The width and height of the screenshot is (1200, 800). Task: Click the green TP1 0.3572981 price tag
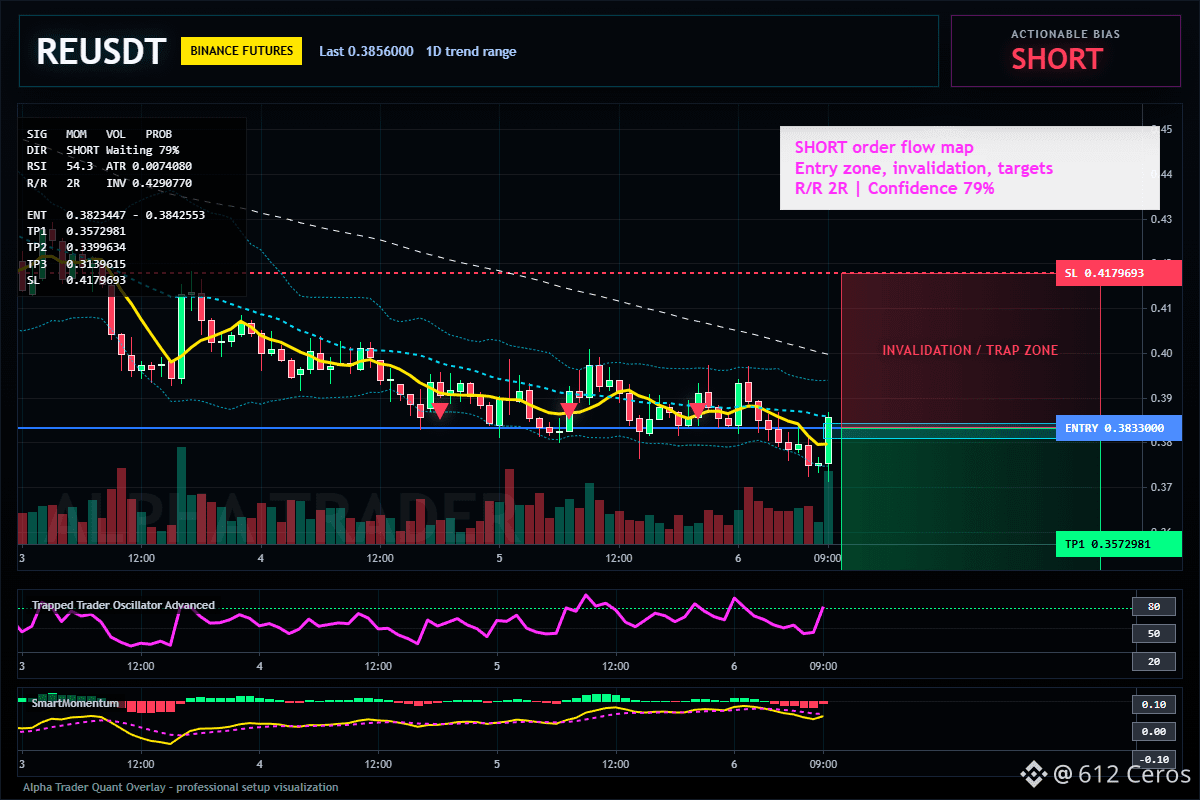1118,544
